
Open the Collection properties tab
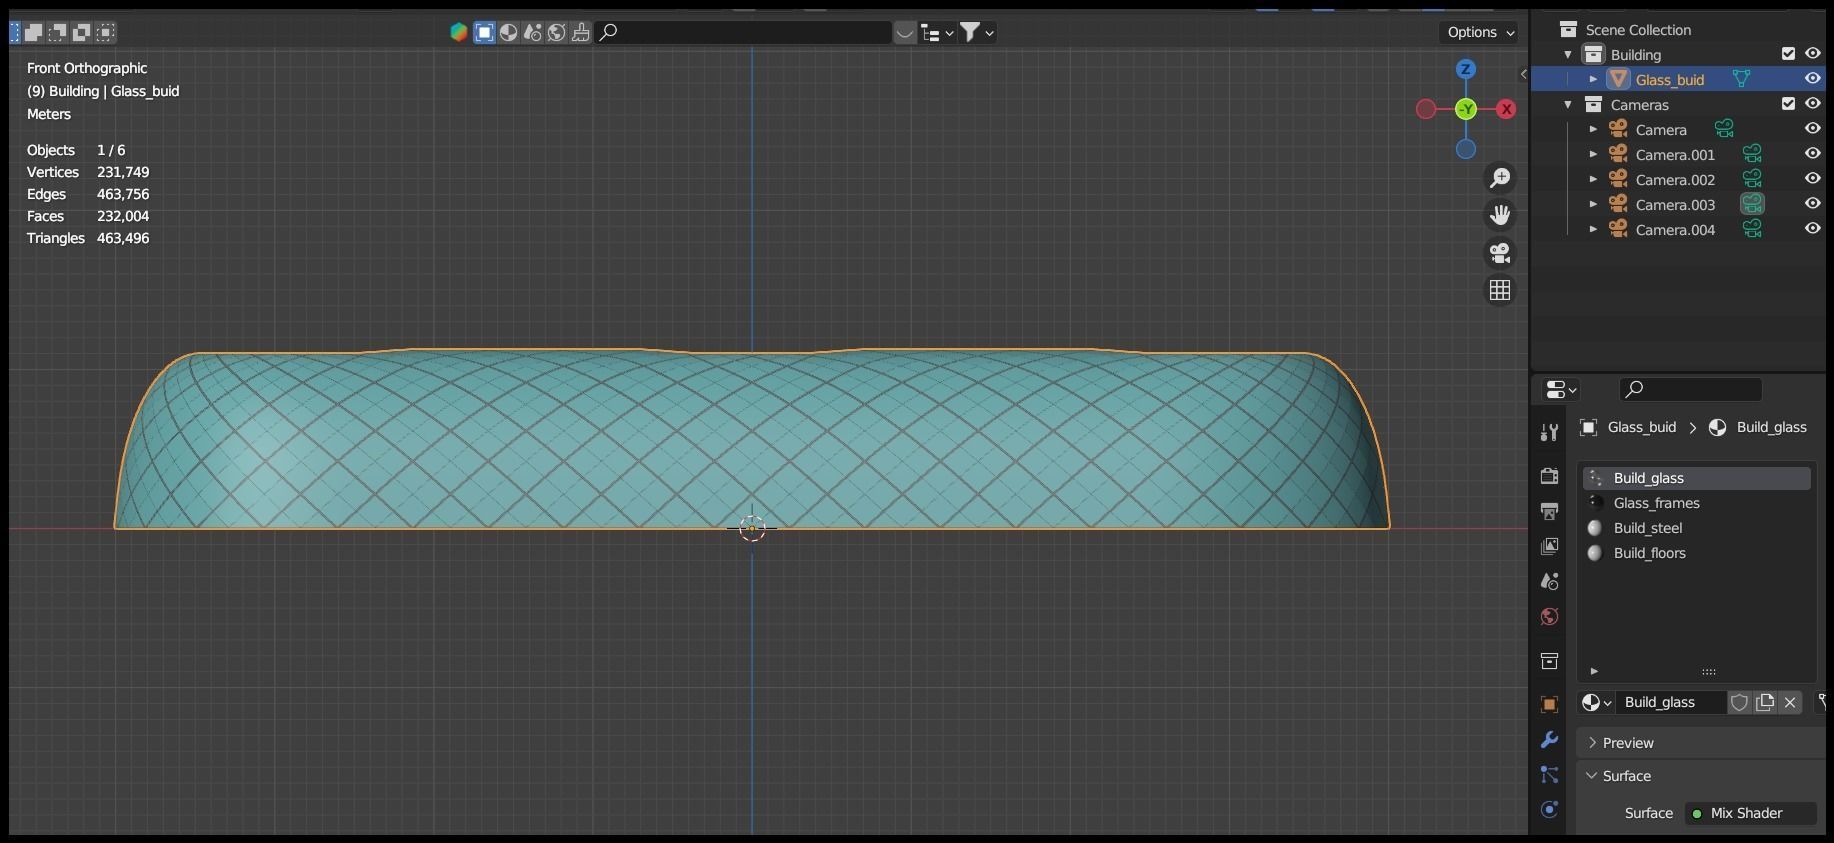1549,661
